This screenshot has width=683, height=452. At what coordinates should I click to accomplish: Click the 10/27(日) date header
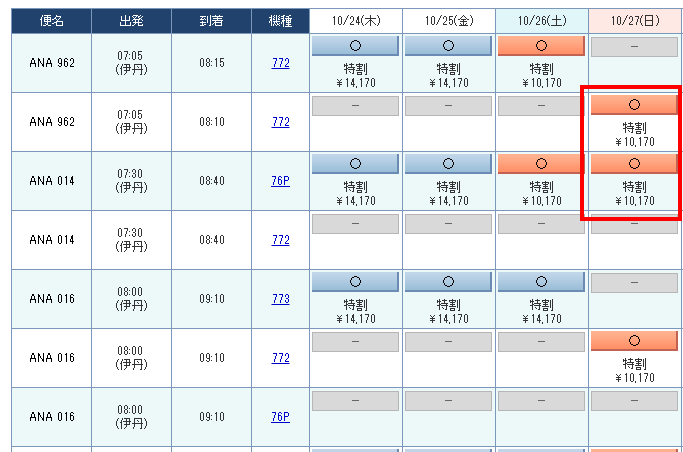click(x=635, y=21)
